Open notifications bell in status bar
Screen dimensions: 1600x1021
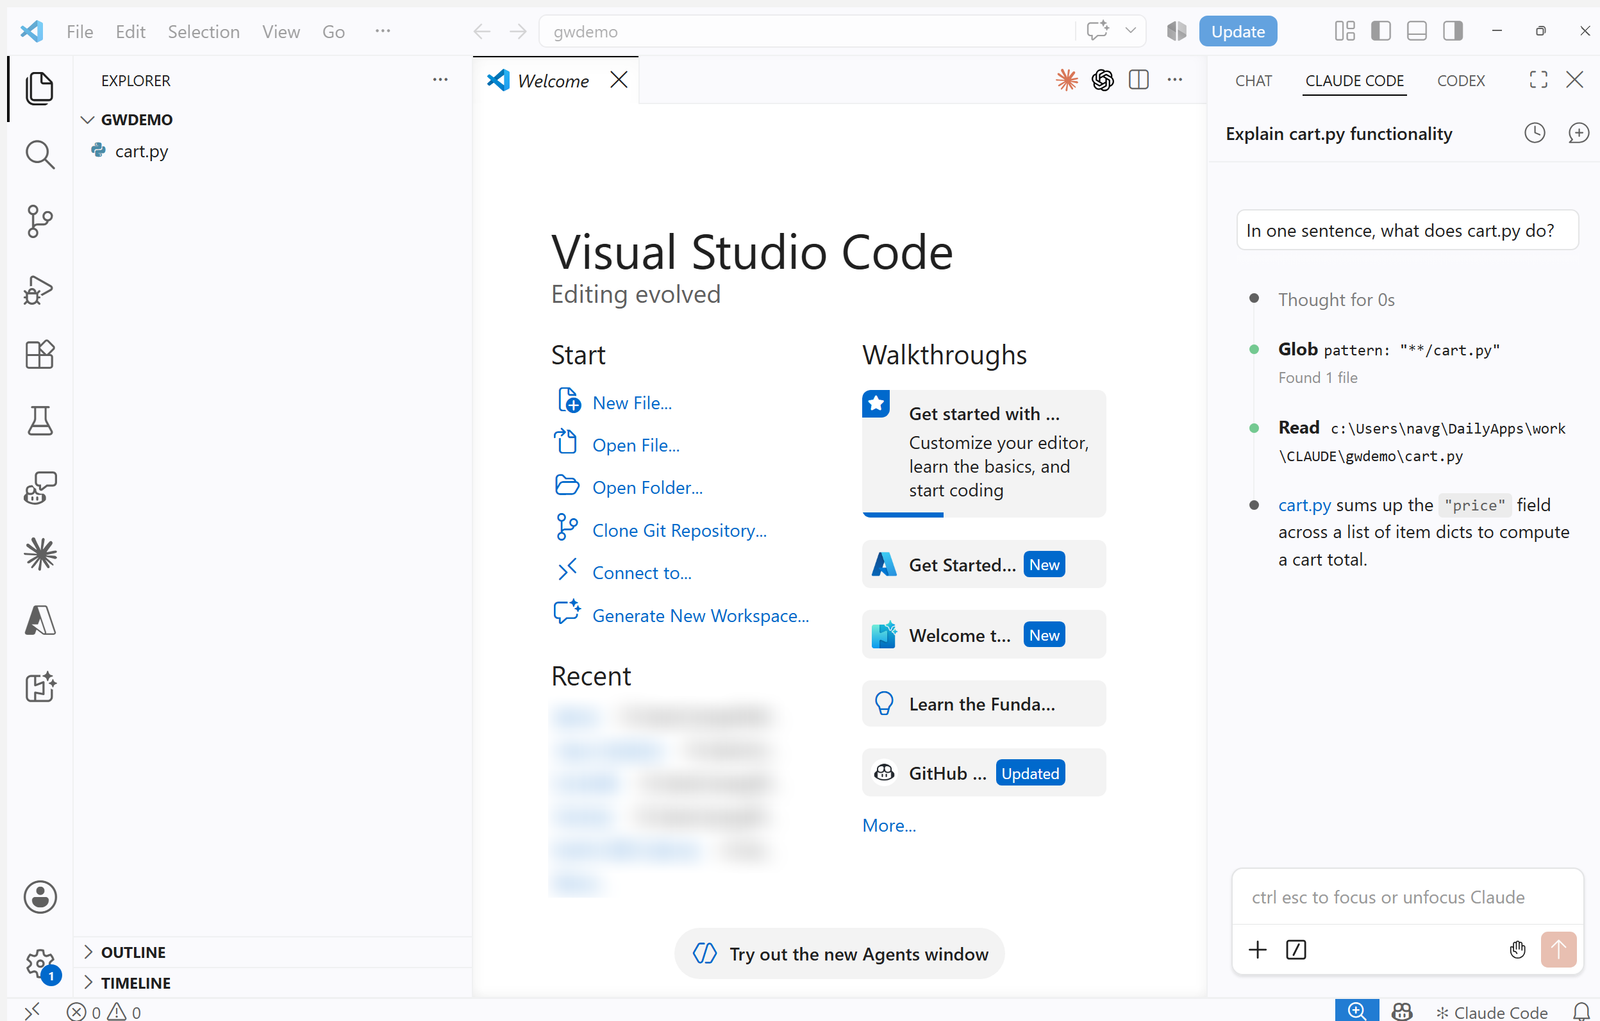[1581, 1012]
